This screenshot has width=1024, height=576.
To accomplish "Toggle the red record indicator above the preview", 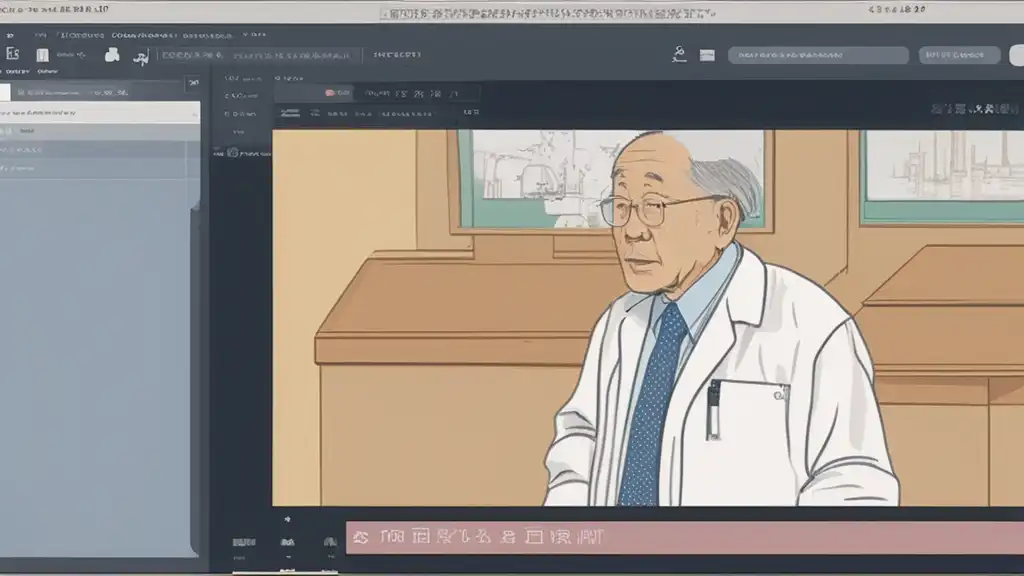I will click(330, 93).
